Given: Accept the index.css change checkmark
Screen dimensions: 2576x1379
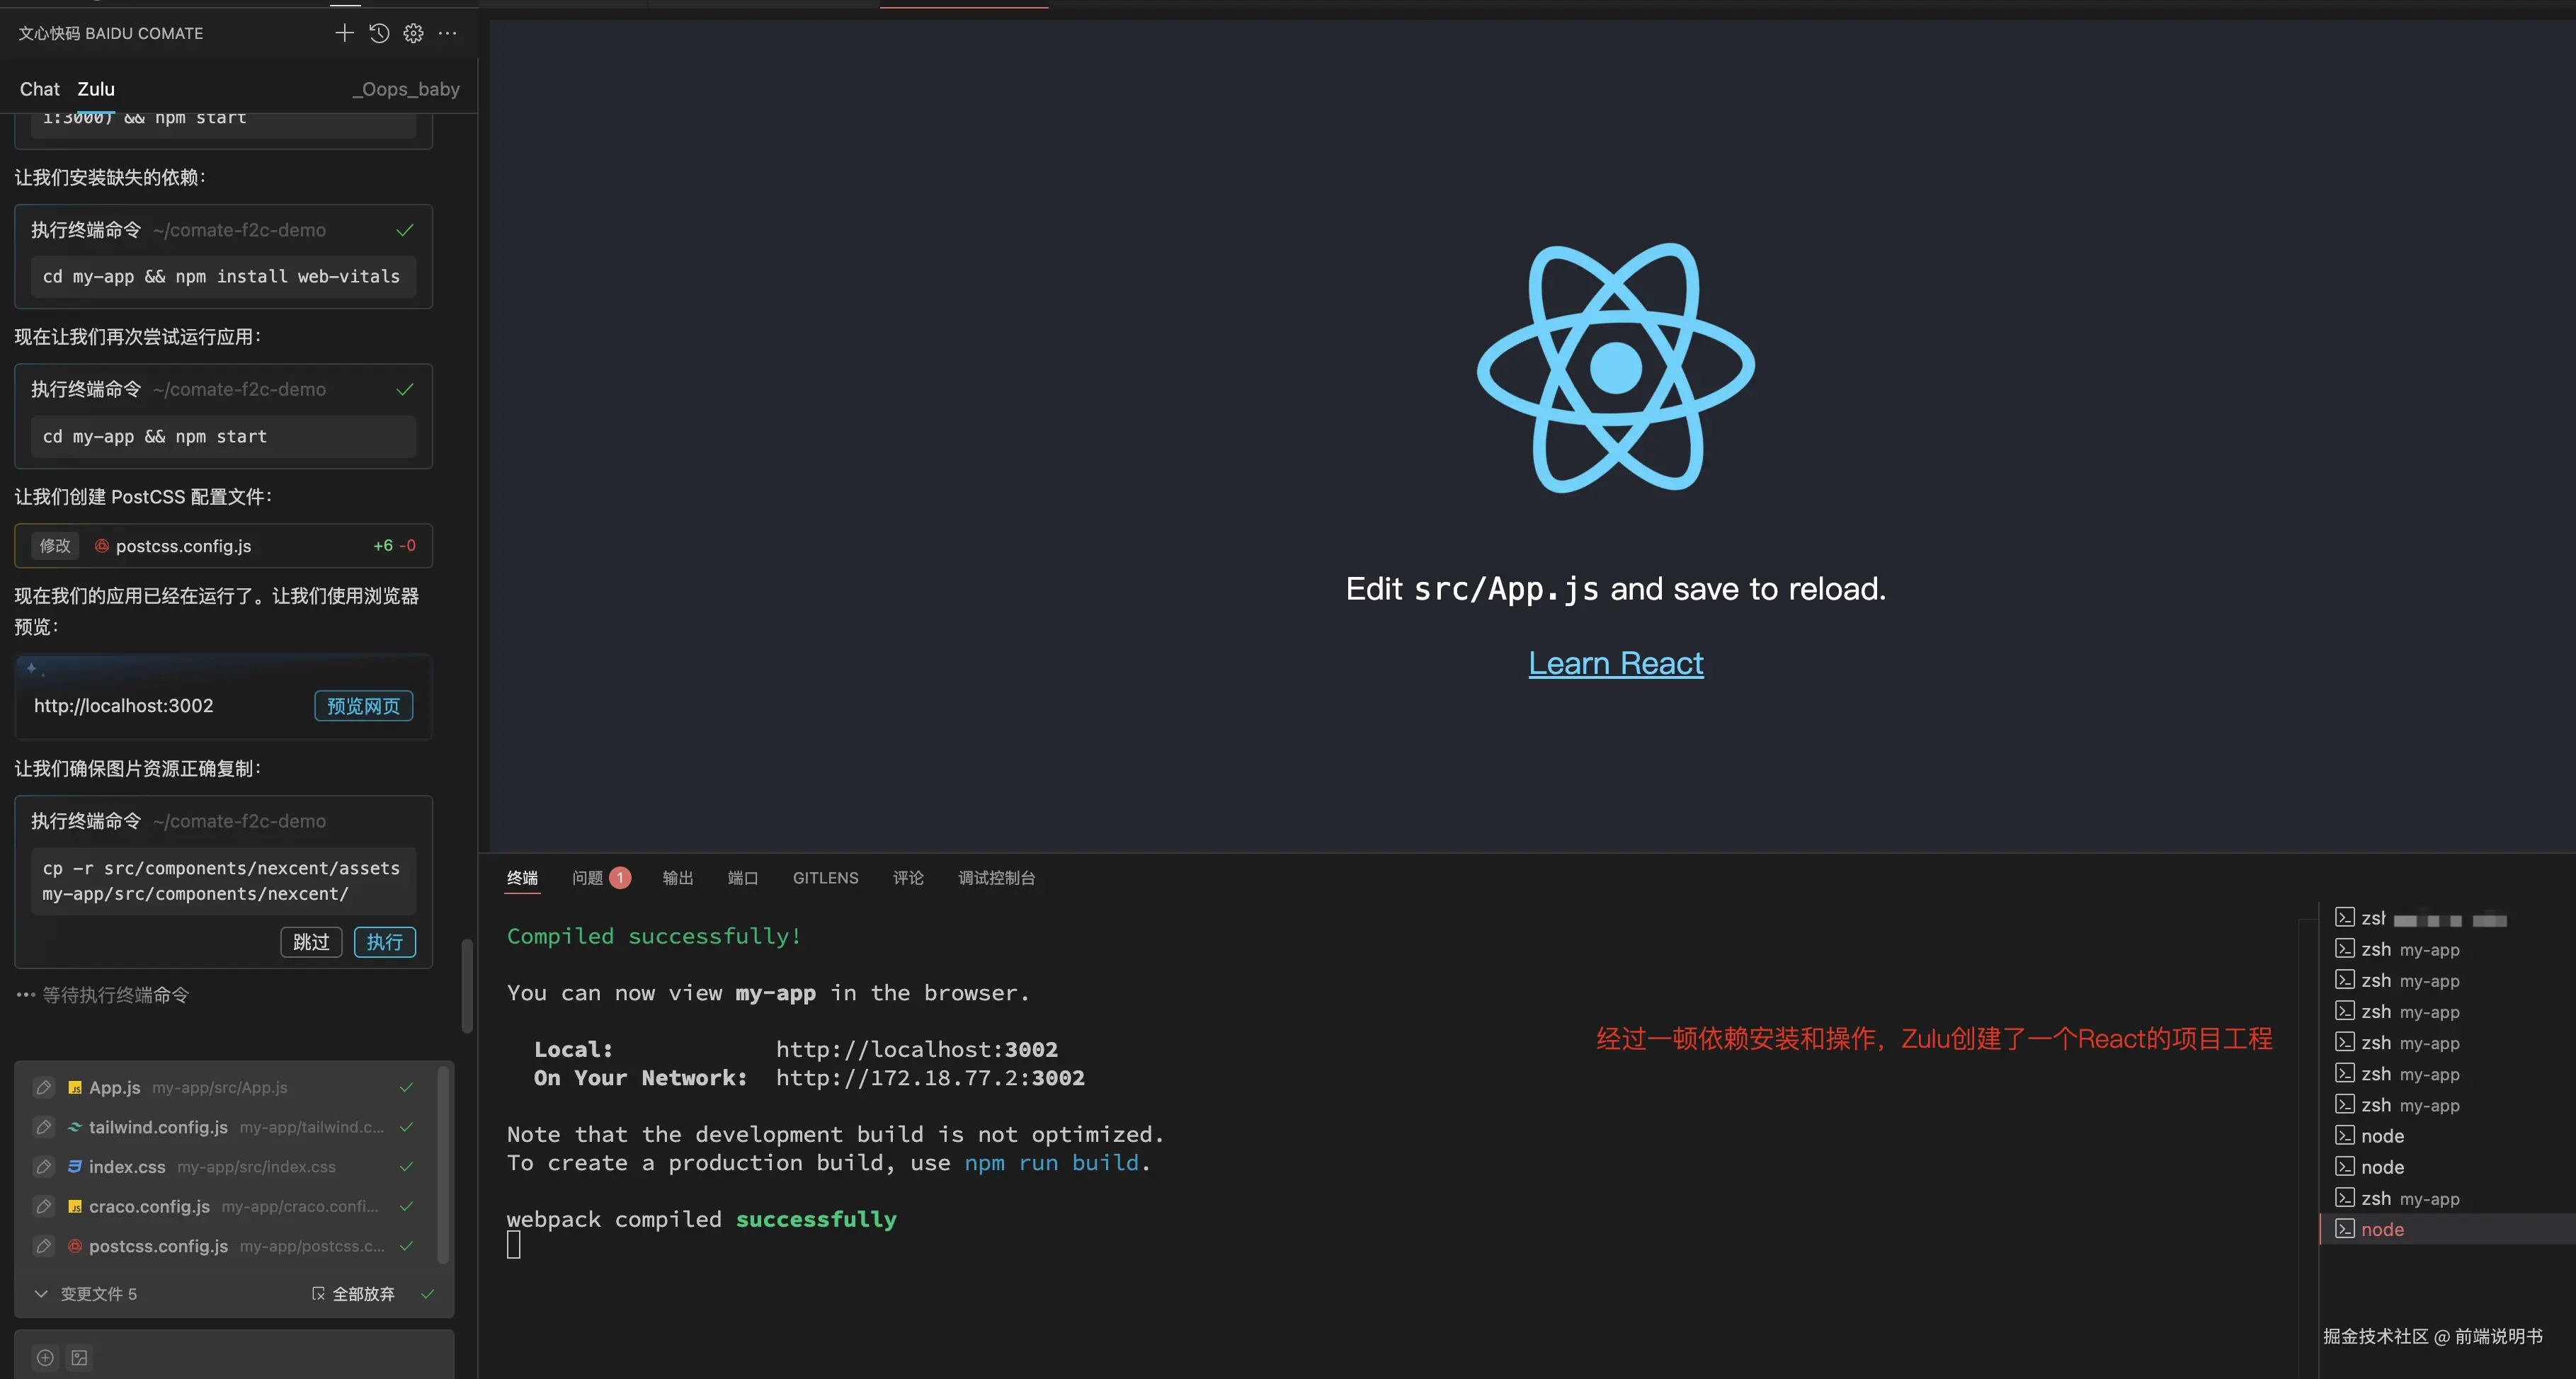Looking at the screenshot, I should click(x=406, y=1166).
